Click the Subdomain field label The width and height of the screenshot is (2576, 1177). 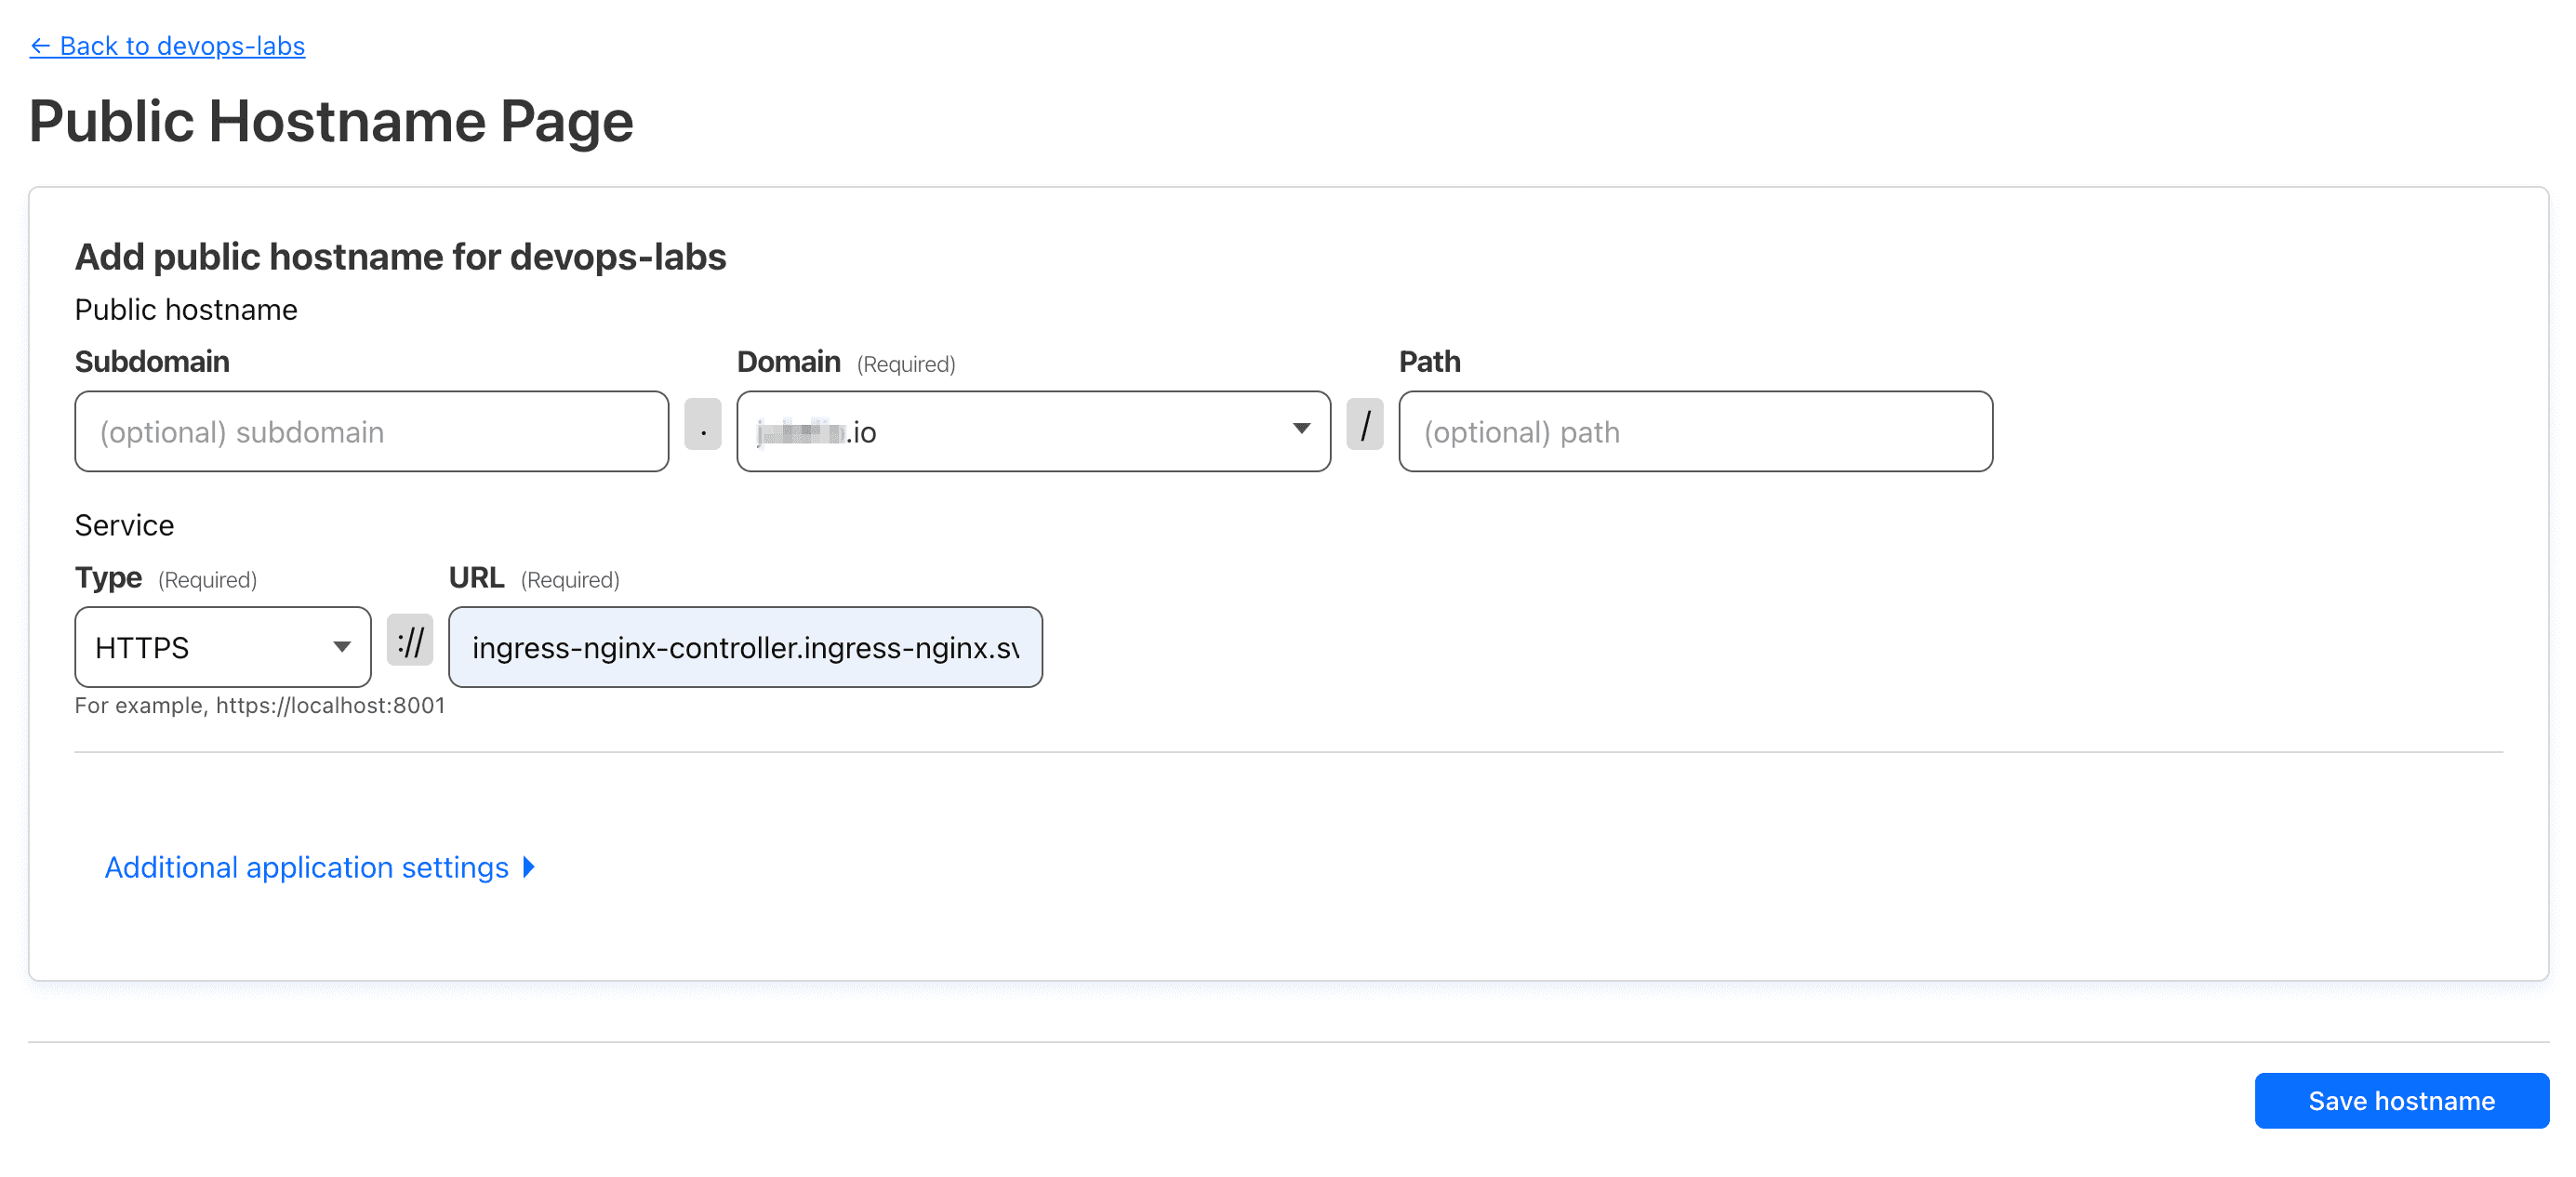(152, 362)
